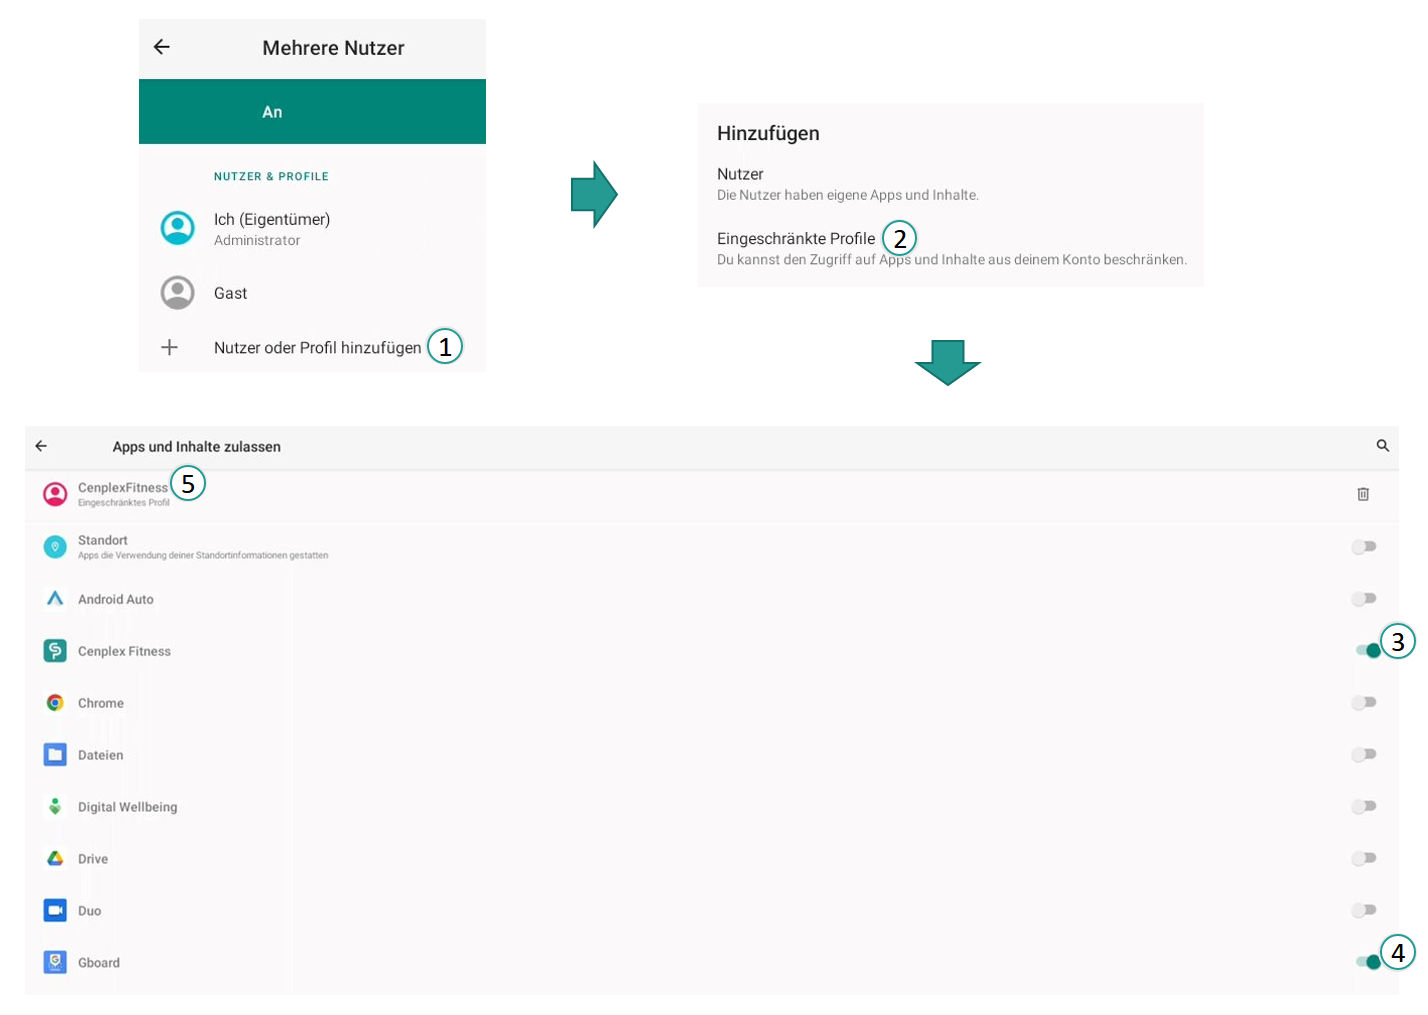Click the CenplexFitness profile name

tap(123, 488)
